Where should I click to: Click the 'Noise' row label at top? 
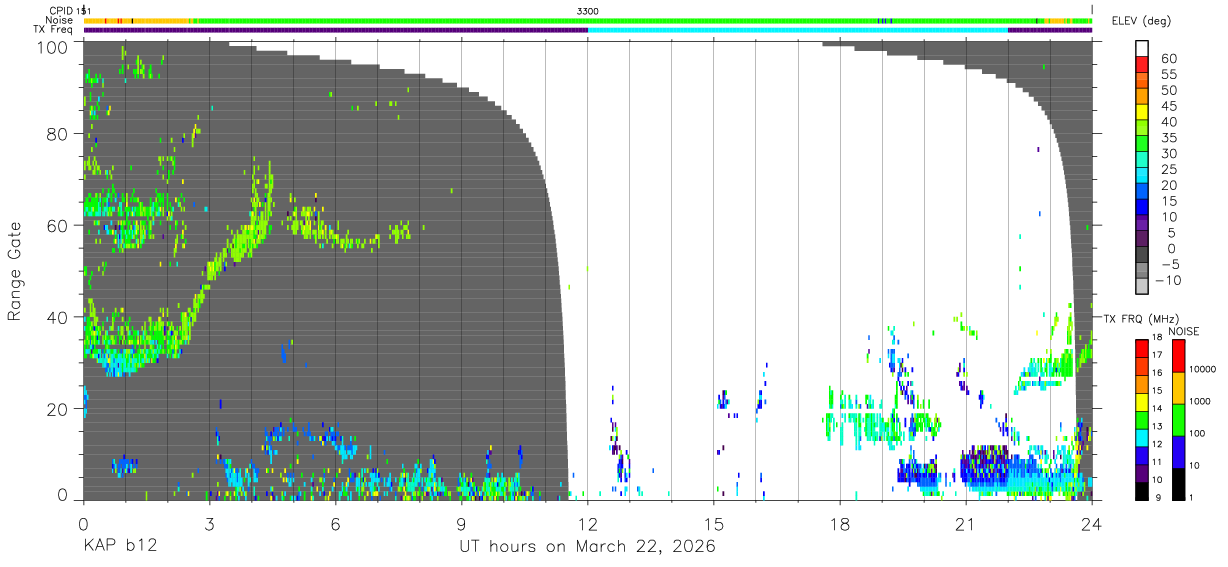click(60, 20)
